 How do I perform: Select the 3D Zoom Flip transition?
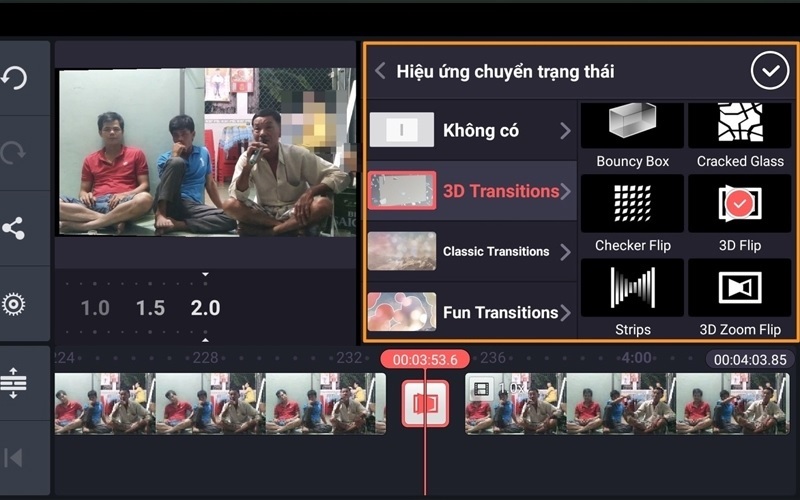point(740,298)
